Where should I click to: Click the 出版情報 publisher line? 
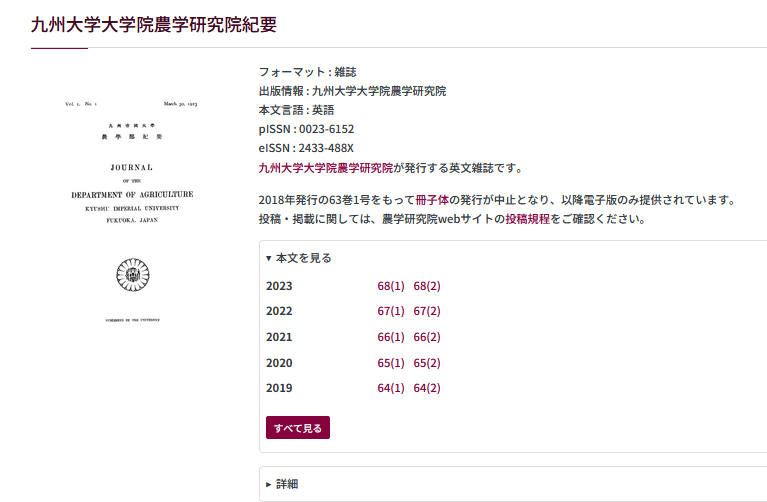[x=353, y=91]
